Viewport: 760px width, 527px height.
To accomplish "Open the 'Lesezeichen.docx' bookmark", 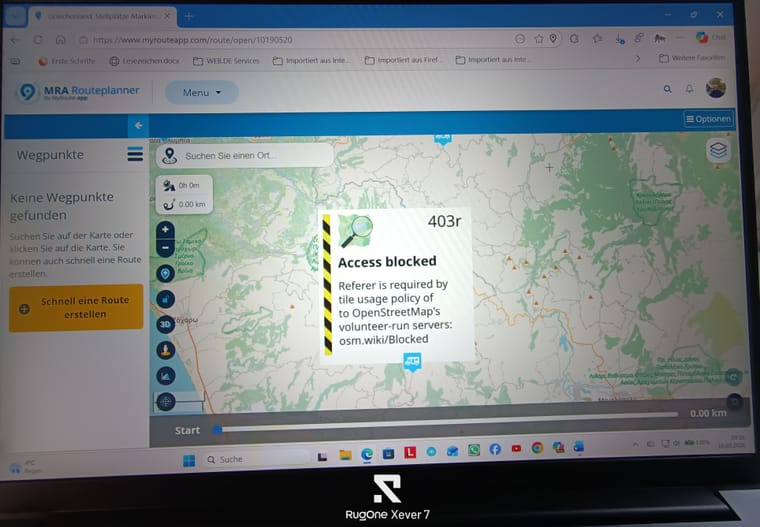I will pyautogui.click(x=144, y=61).
